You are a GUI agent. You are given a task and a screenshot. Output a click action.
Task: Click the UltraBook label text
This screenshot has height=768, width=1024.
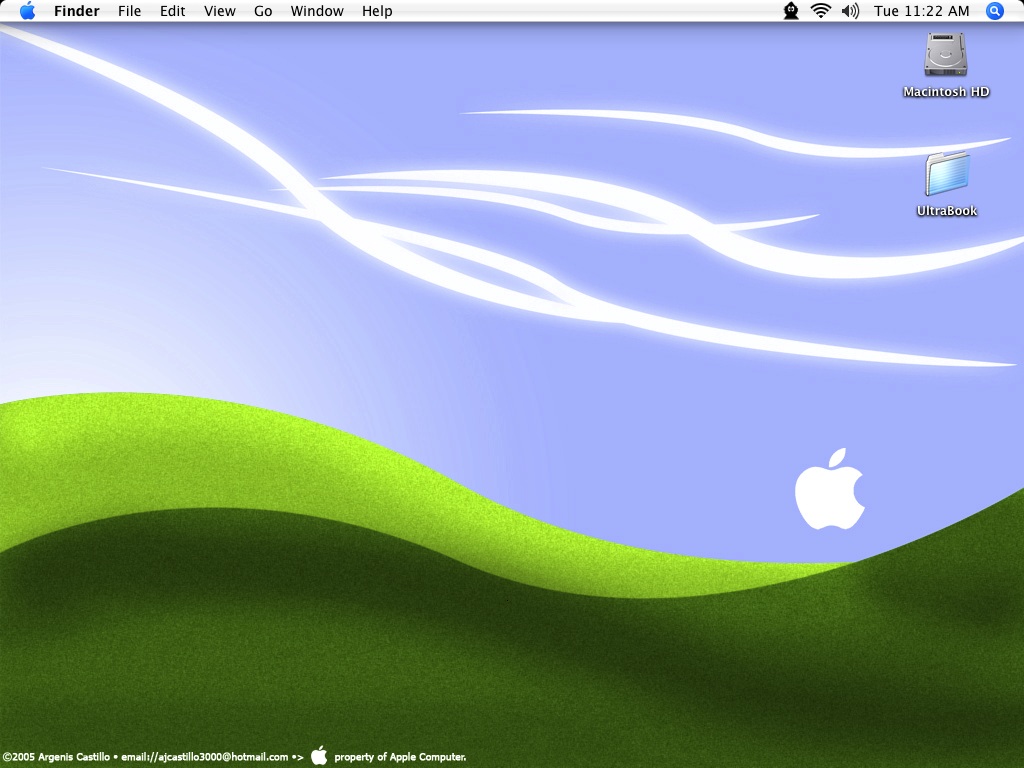(947, 211)
